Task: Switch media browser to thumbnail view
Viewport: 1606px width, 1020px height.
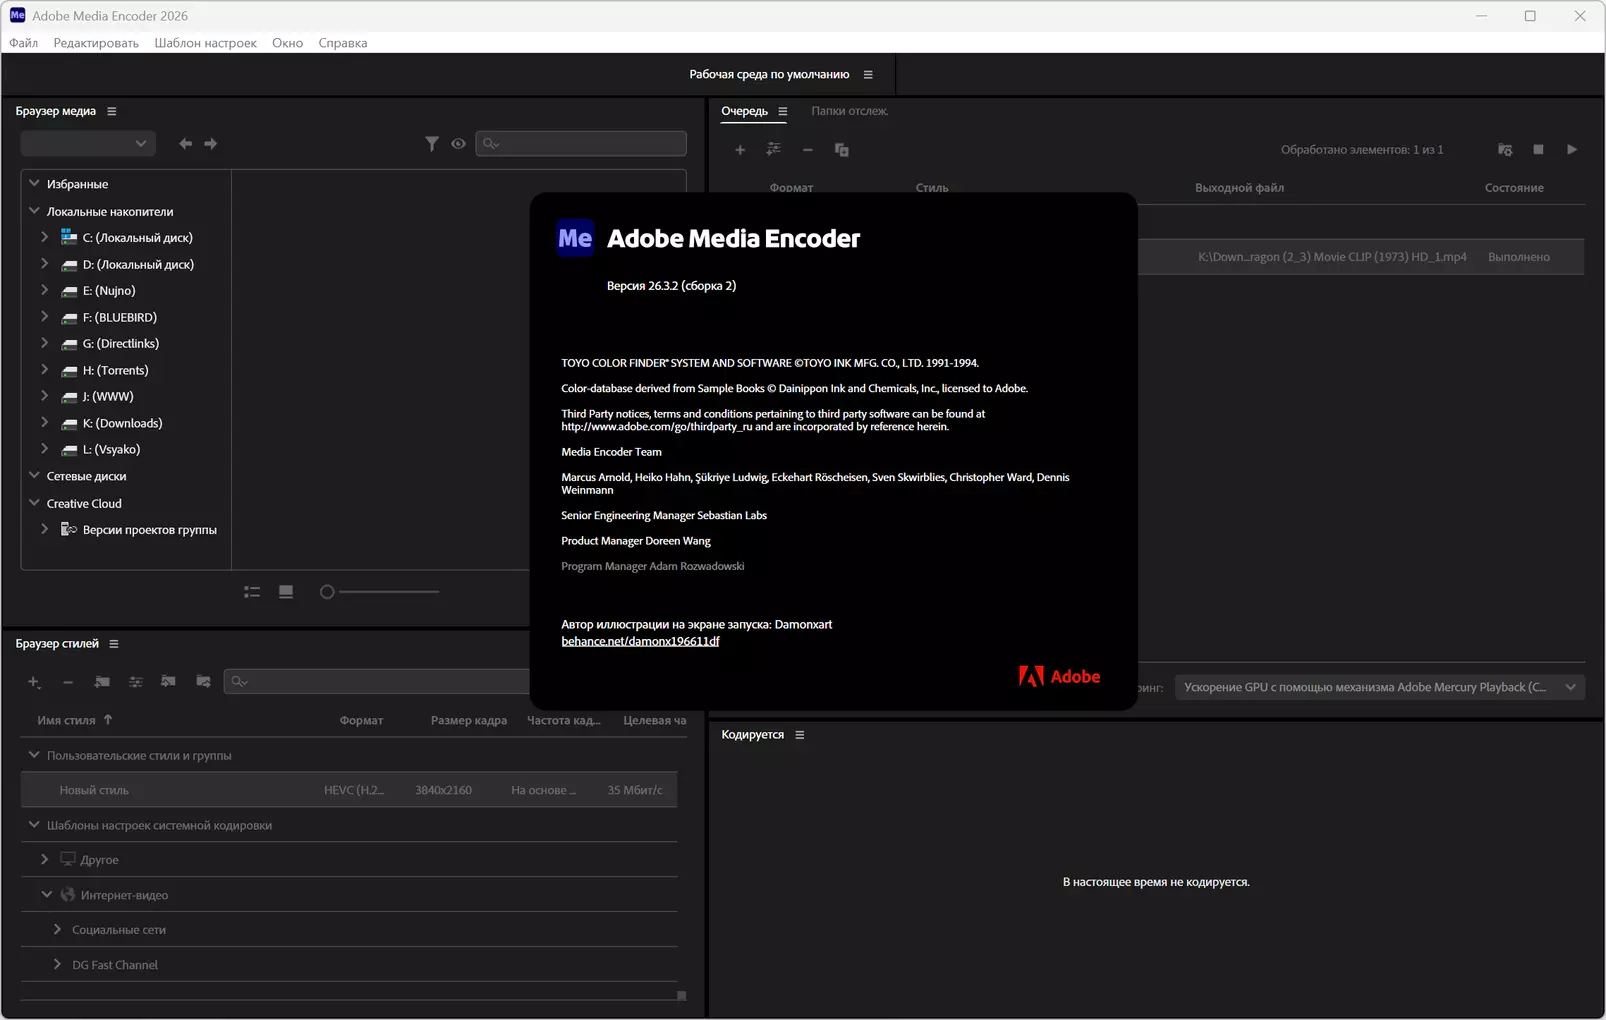Action: point(286,592)
